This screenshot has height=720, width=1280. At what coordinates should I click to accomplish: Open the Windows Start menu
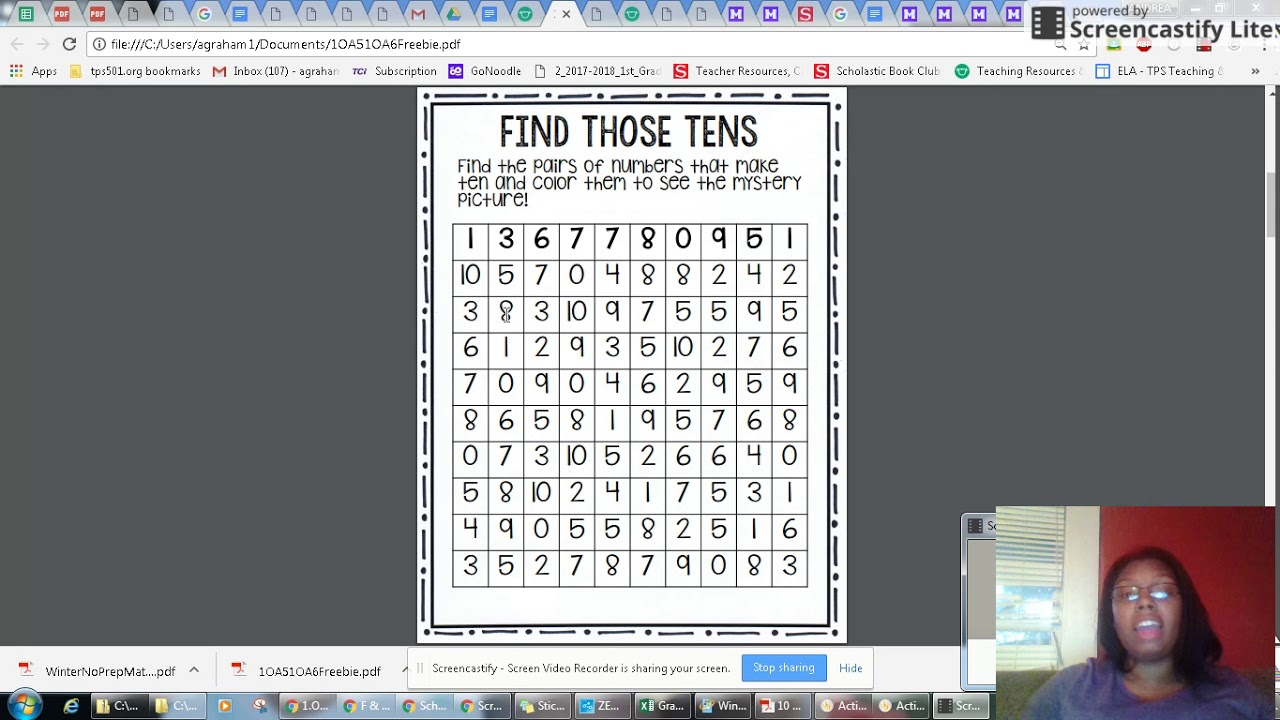tap(24, 706)
